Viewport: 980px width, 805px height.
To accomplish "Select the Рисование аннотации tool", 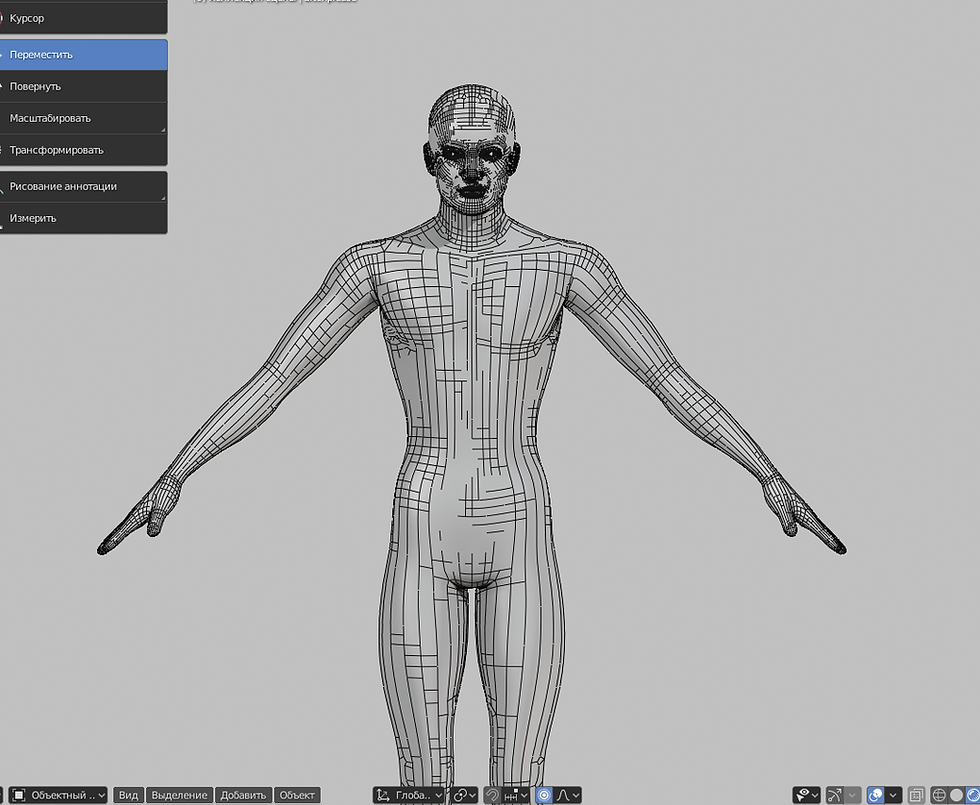I will click(x=83, y=186).
